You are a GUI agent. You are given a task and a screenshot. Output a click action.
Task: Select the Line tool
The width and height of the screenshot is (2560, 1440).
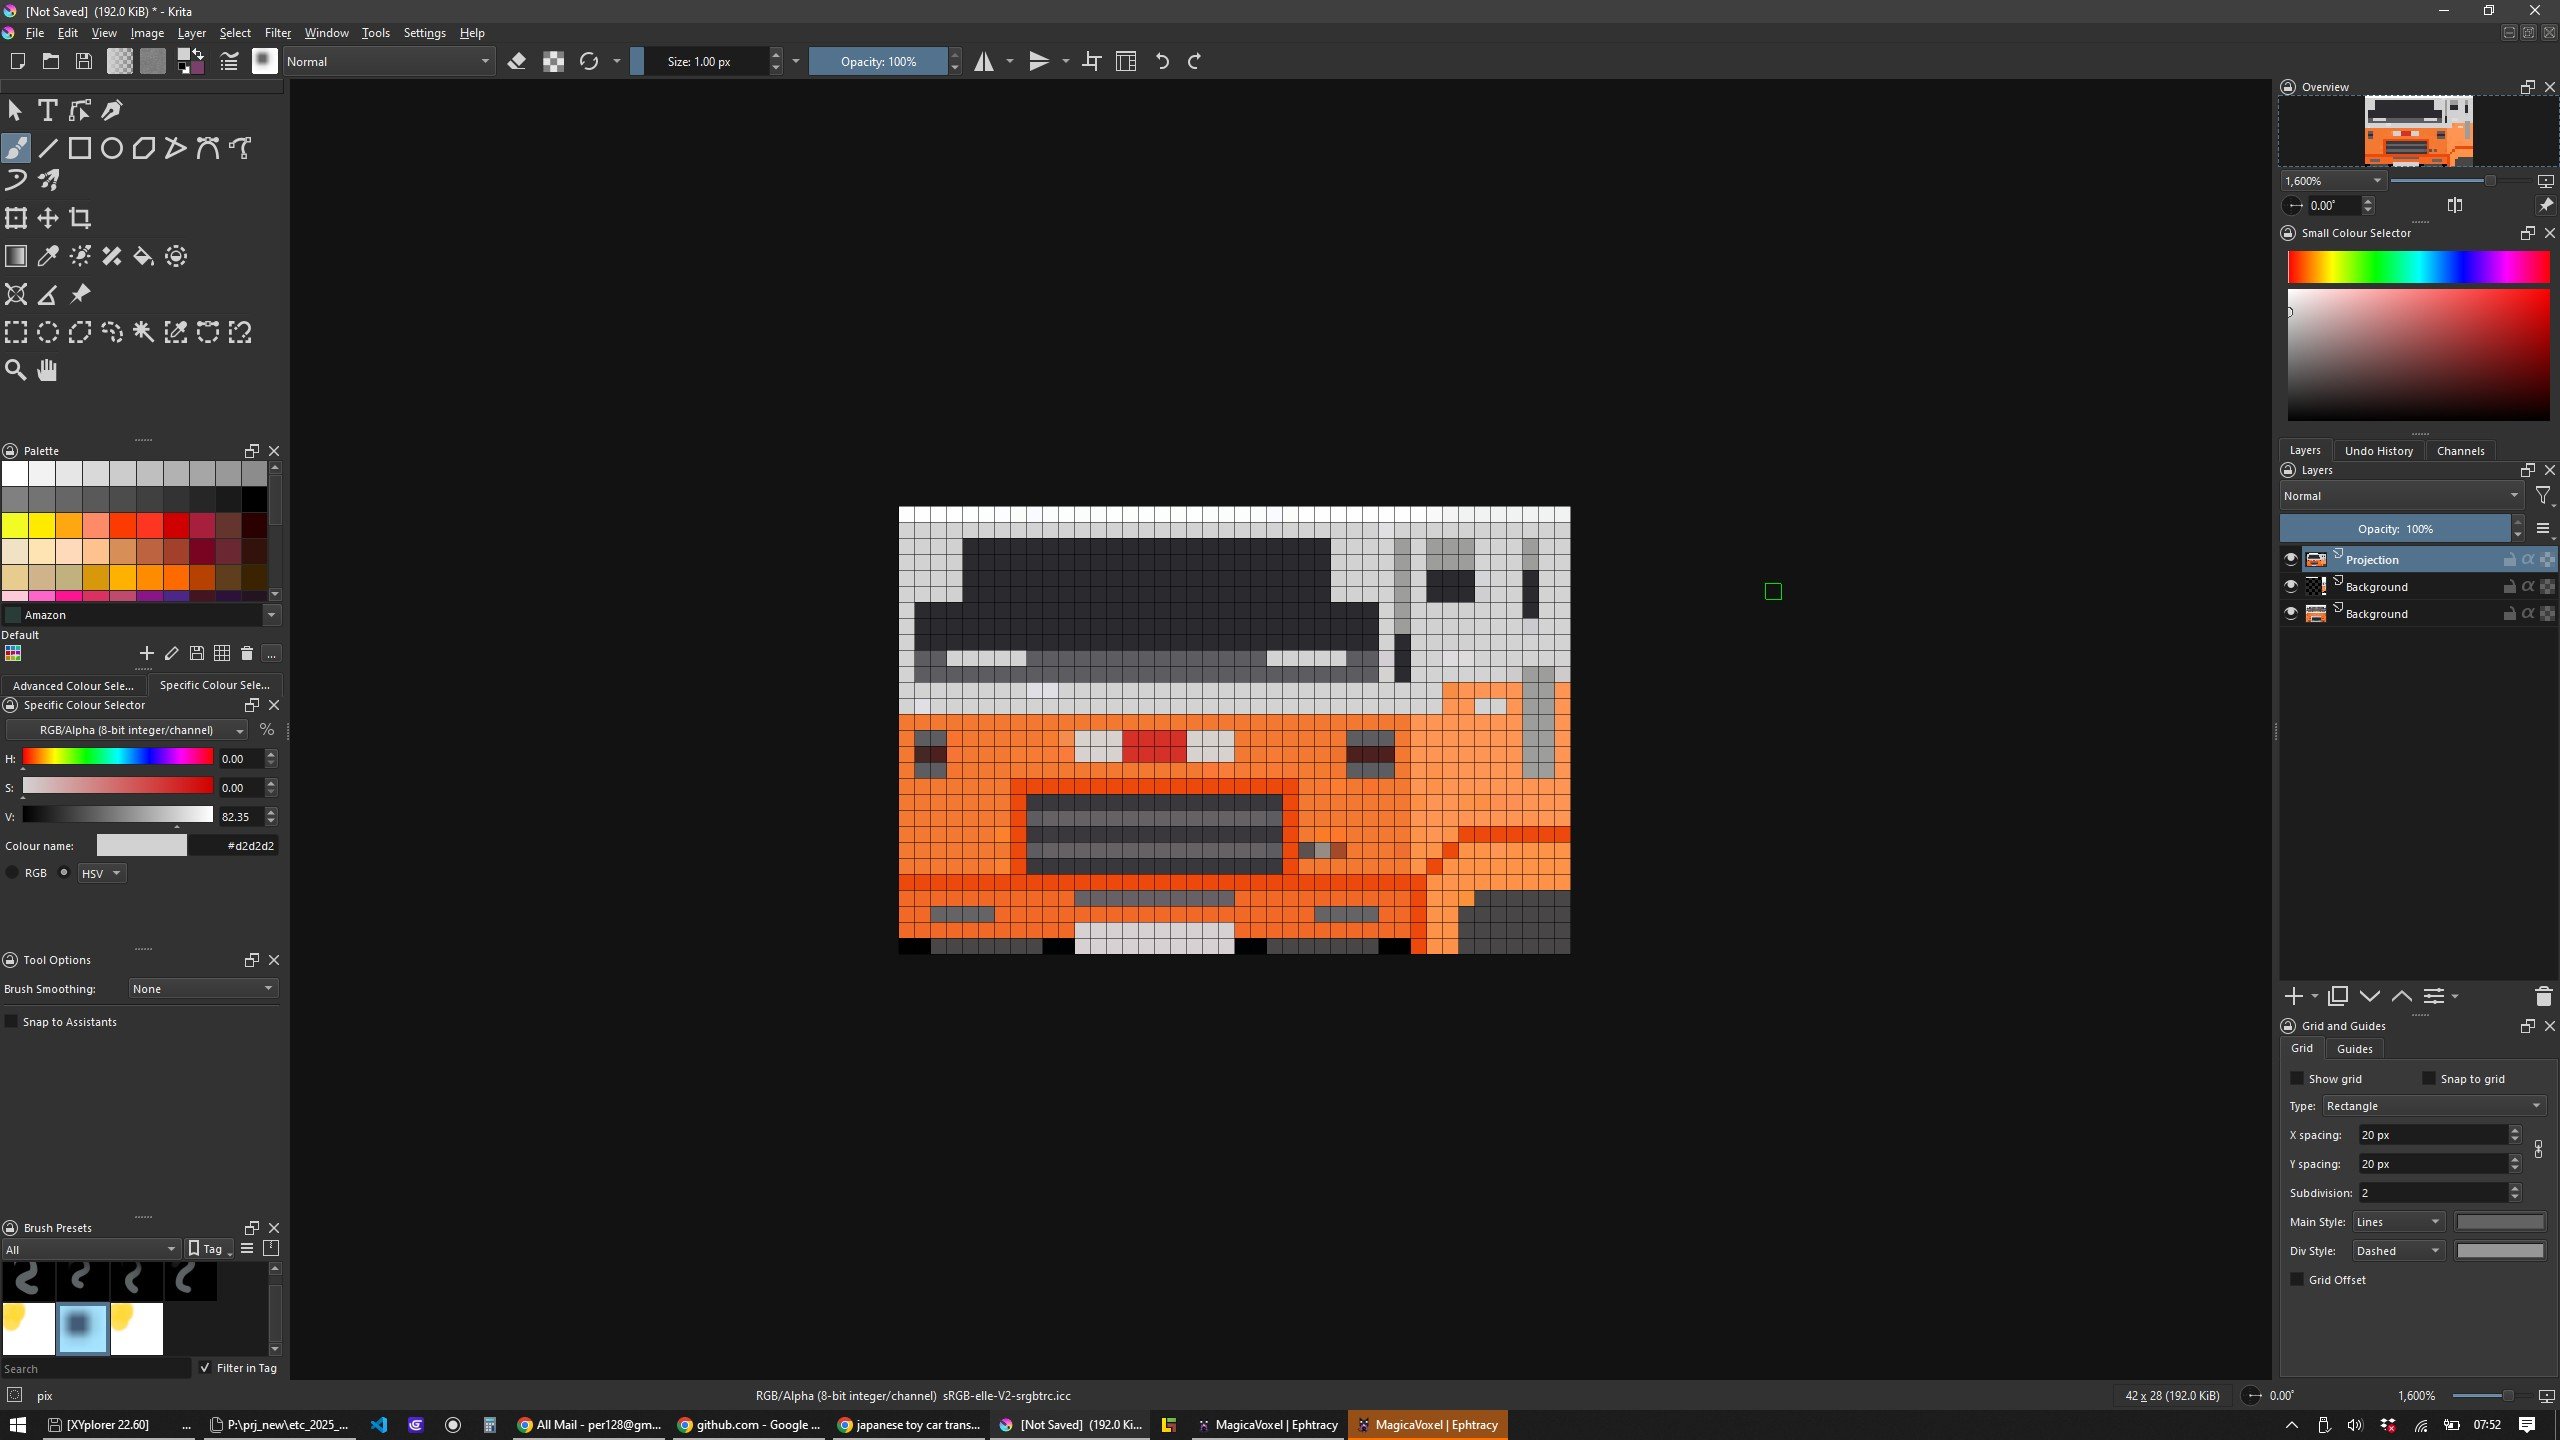coord(48,148)
